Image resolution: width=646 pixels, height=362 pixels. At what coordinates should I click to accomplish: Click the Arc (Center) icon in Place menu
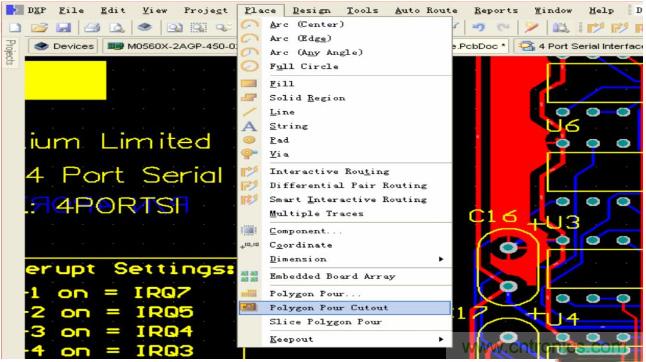click(249, 25)
